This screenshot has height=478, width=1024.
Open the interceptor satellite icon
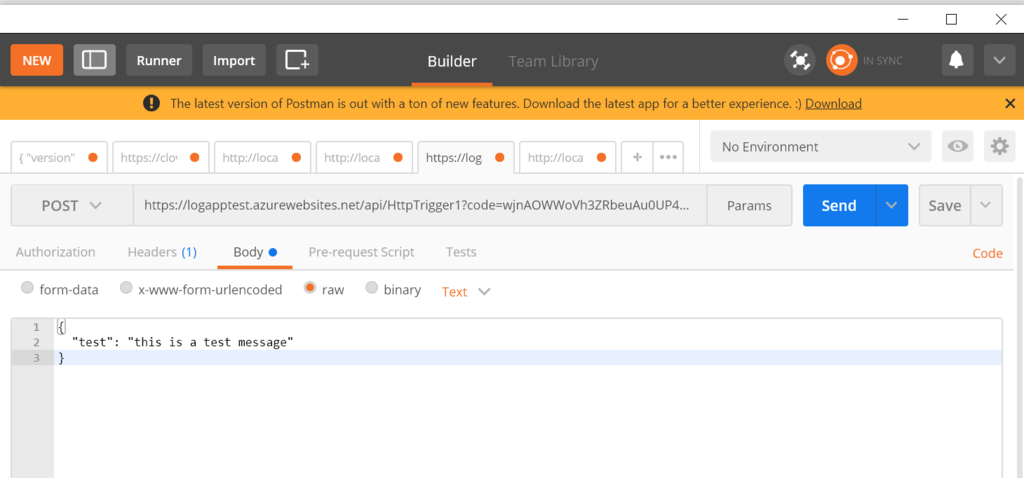pos(799,60)
